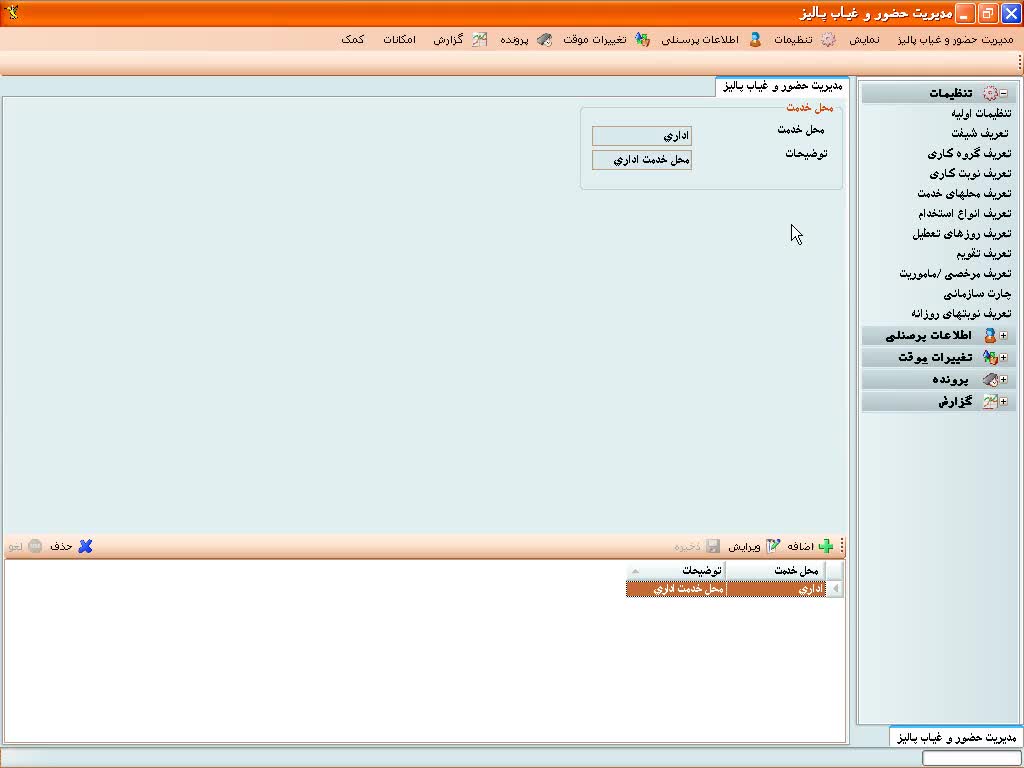Click the folder icon beside پرونده menu
The height and width of the screenshot is (768, 1024).
[544, 40]
